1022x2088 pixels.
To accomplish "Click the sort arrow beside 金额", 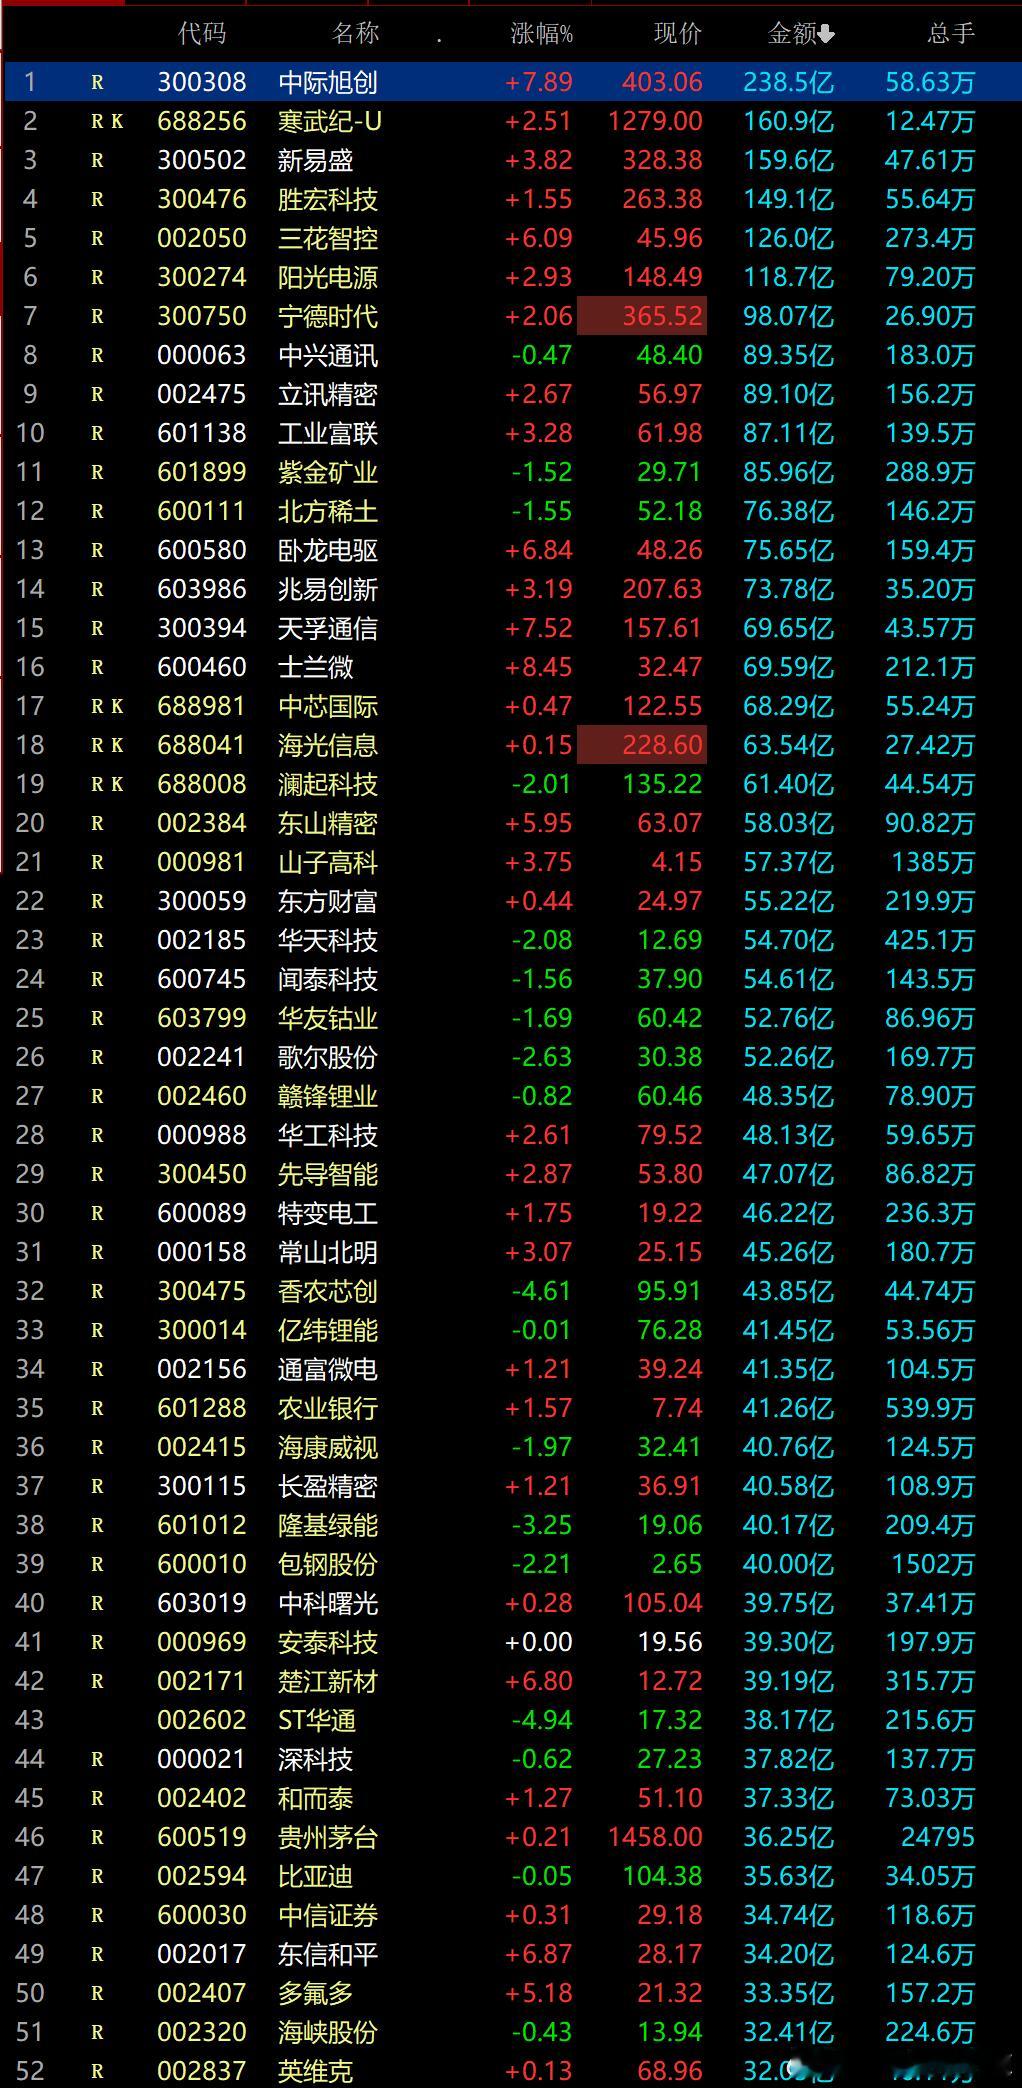I will point(827,35).
